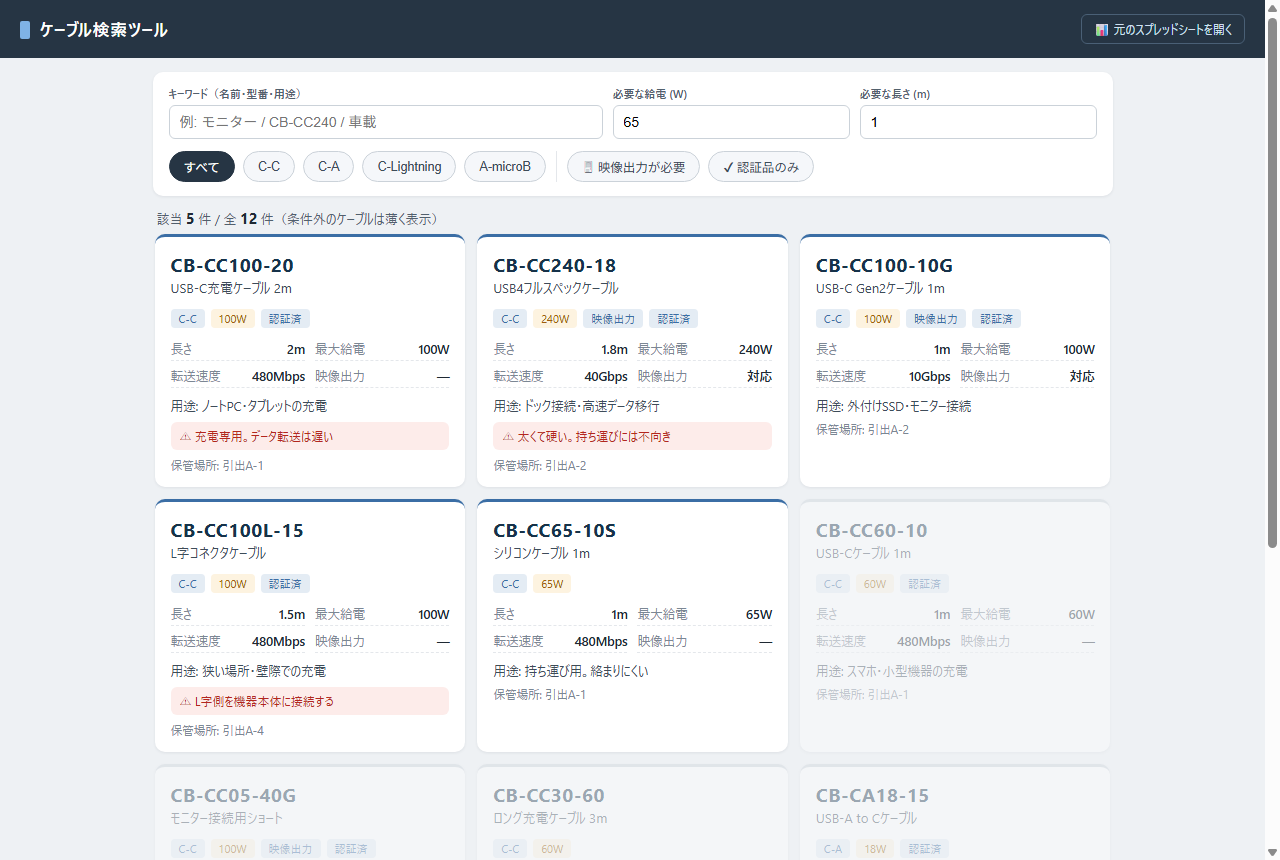Image resolution: width=1280 pixels, height=860 pixels.
Task: Click the dimmed CB-CA18-15 card title
Action: coord(872,796)
